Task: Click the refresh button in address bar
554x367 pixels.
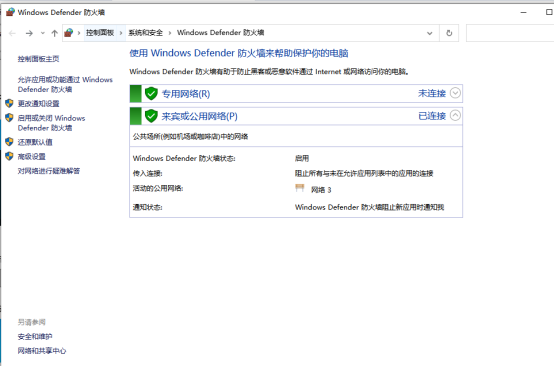Action: click(x=449, y=33)
